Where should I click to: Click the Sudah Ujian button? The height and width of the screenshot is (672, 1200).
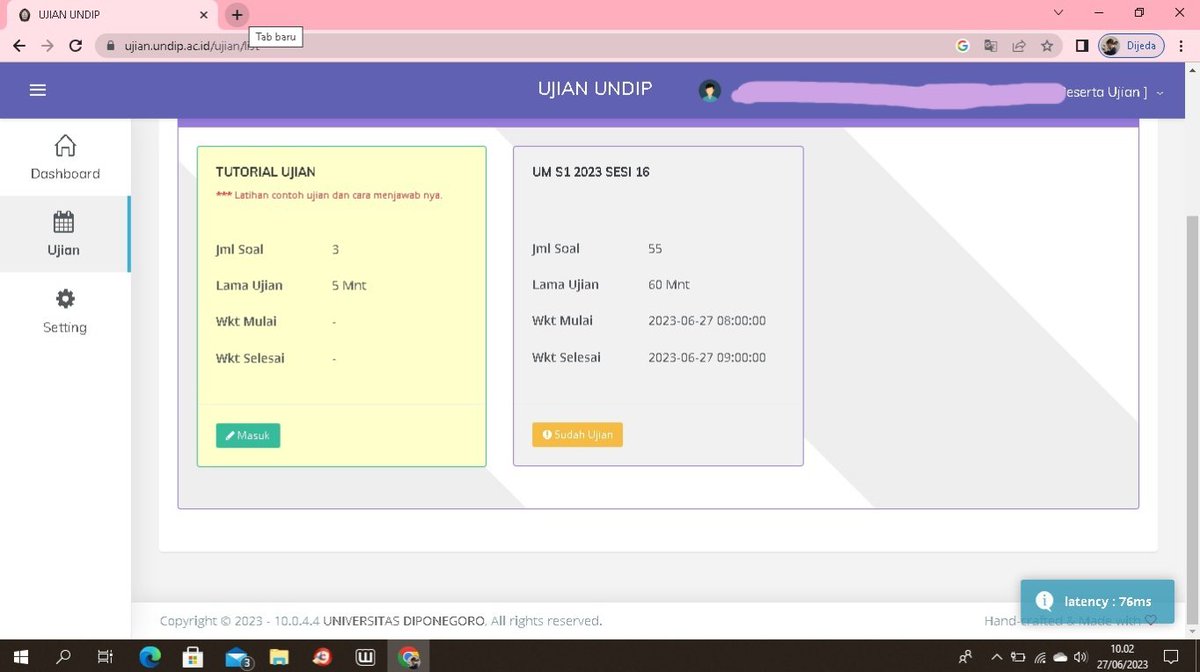click(578, 435)
